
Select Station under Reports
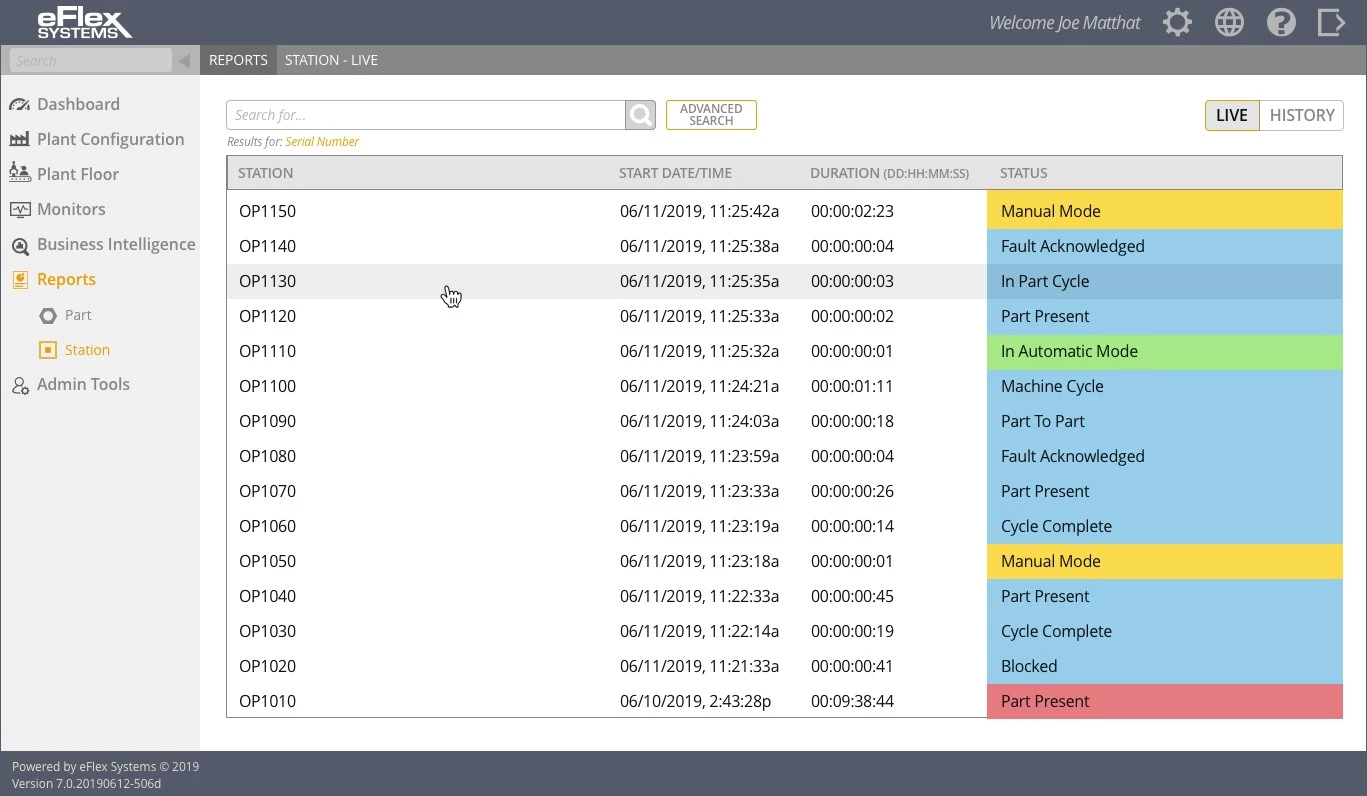[87, 350]
